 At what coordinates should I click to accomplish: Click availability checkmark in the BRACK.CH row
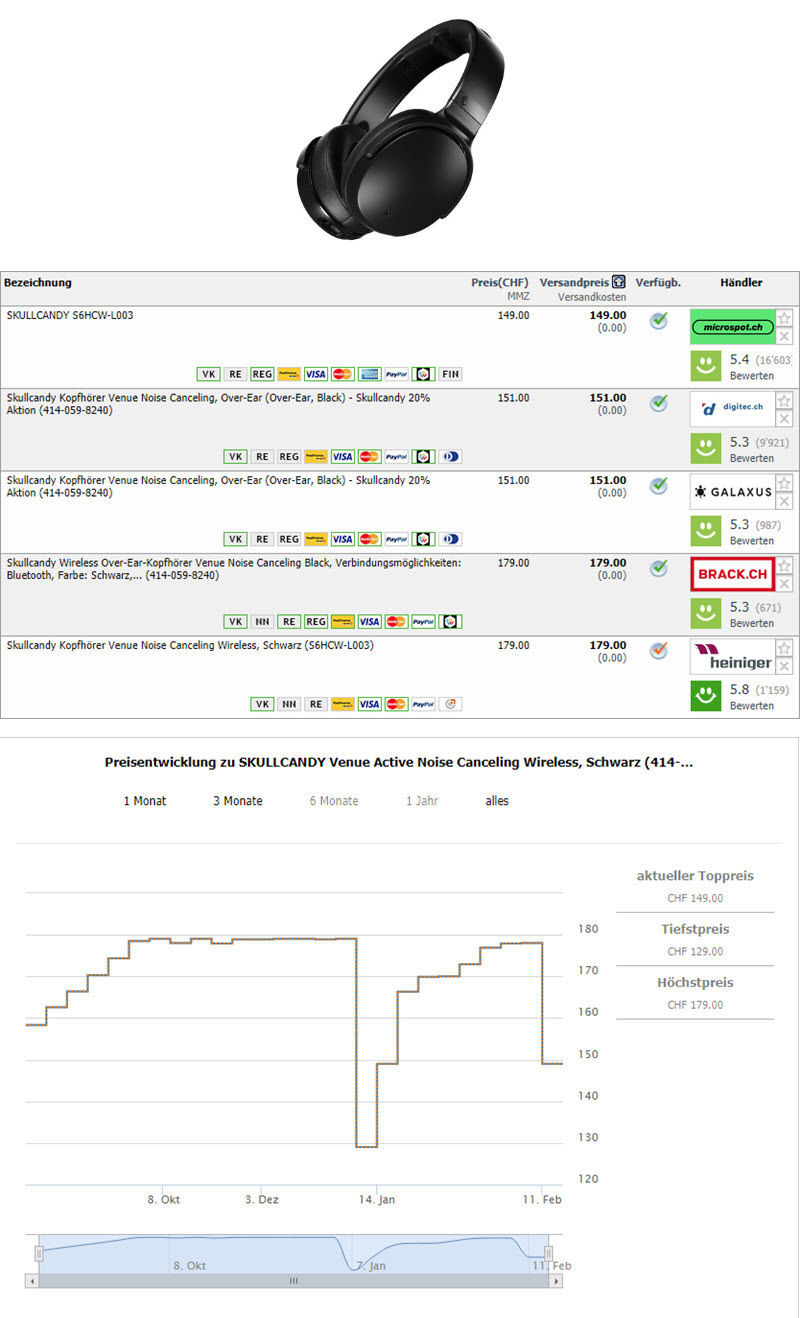click(658, 568)
